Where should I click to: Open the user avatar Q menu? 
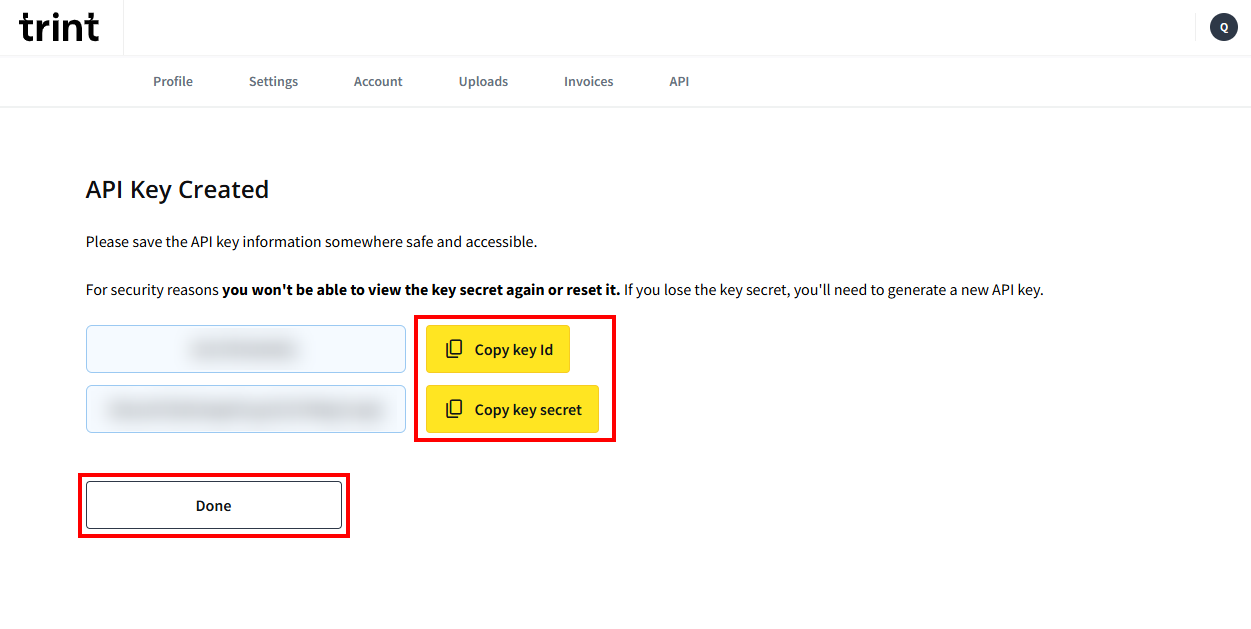point(1223,27)
